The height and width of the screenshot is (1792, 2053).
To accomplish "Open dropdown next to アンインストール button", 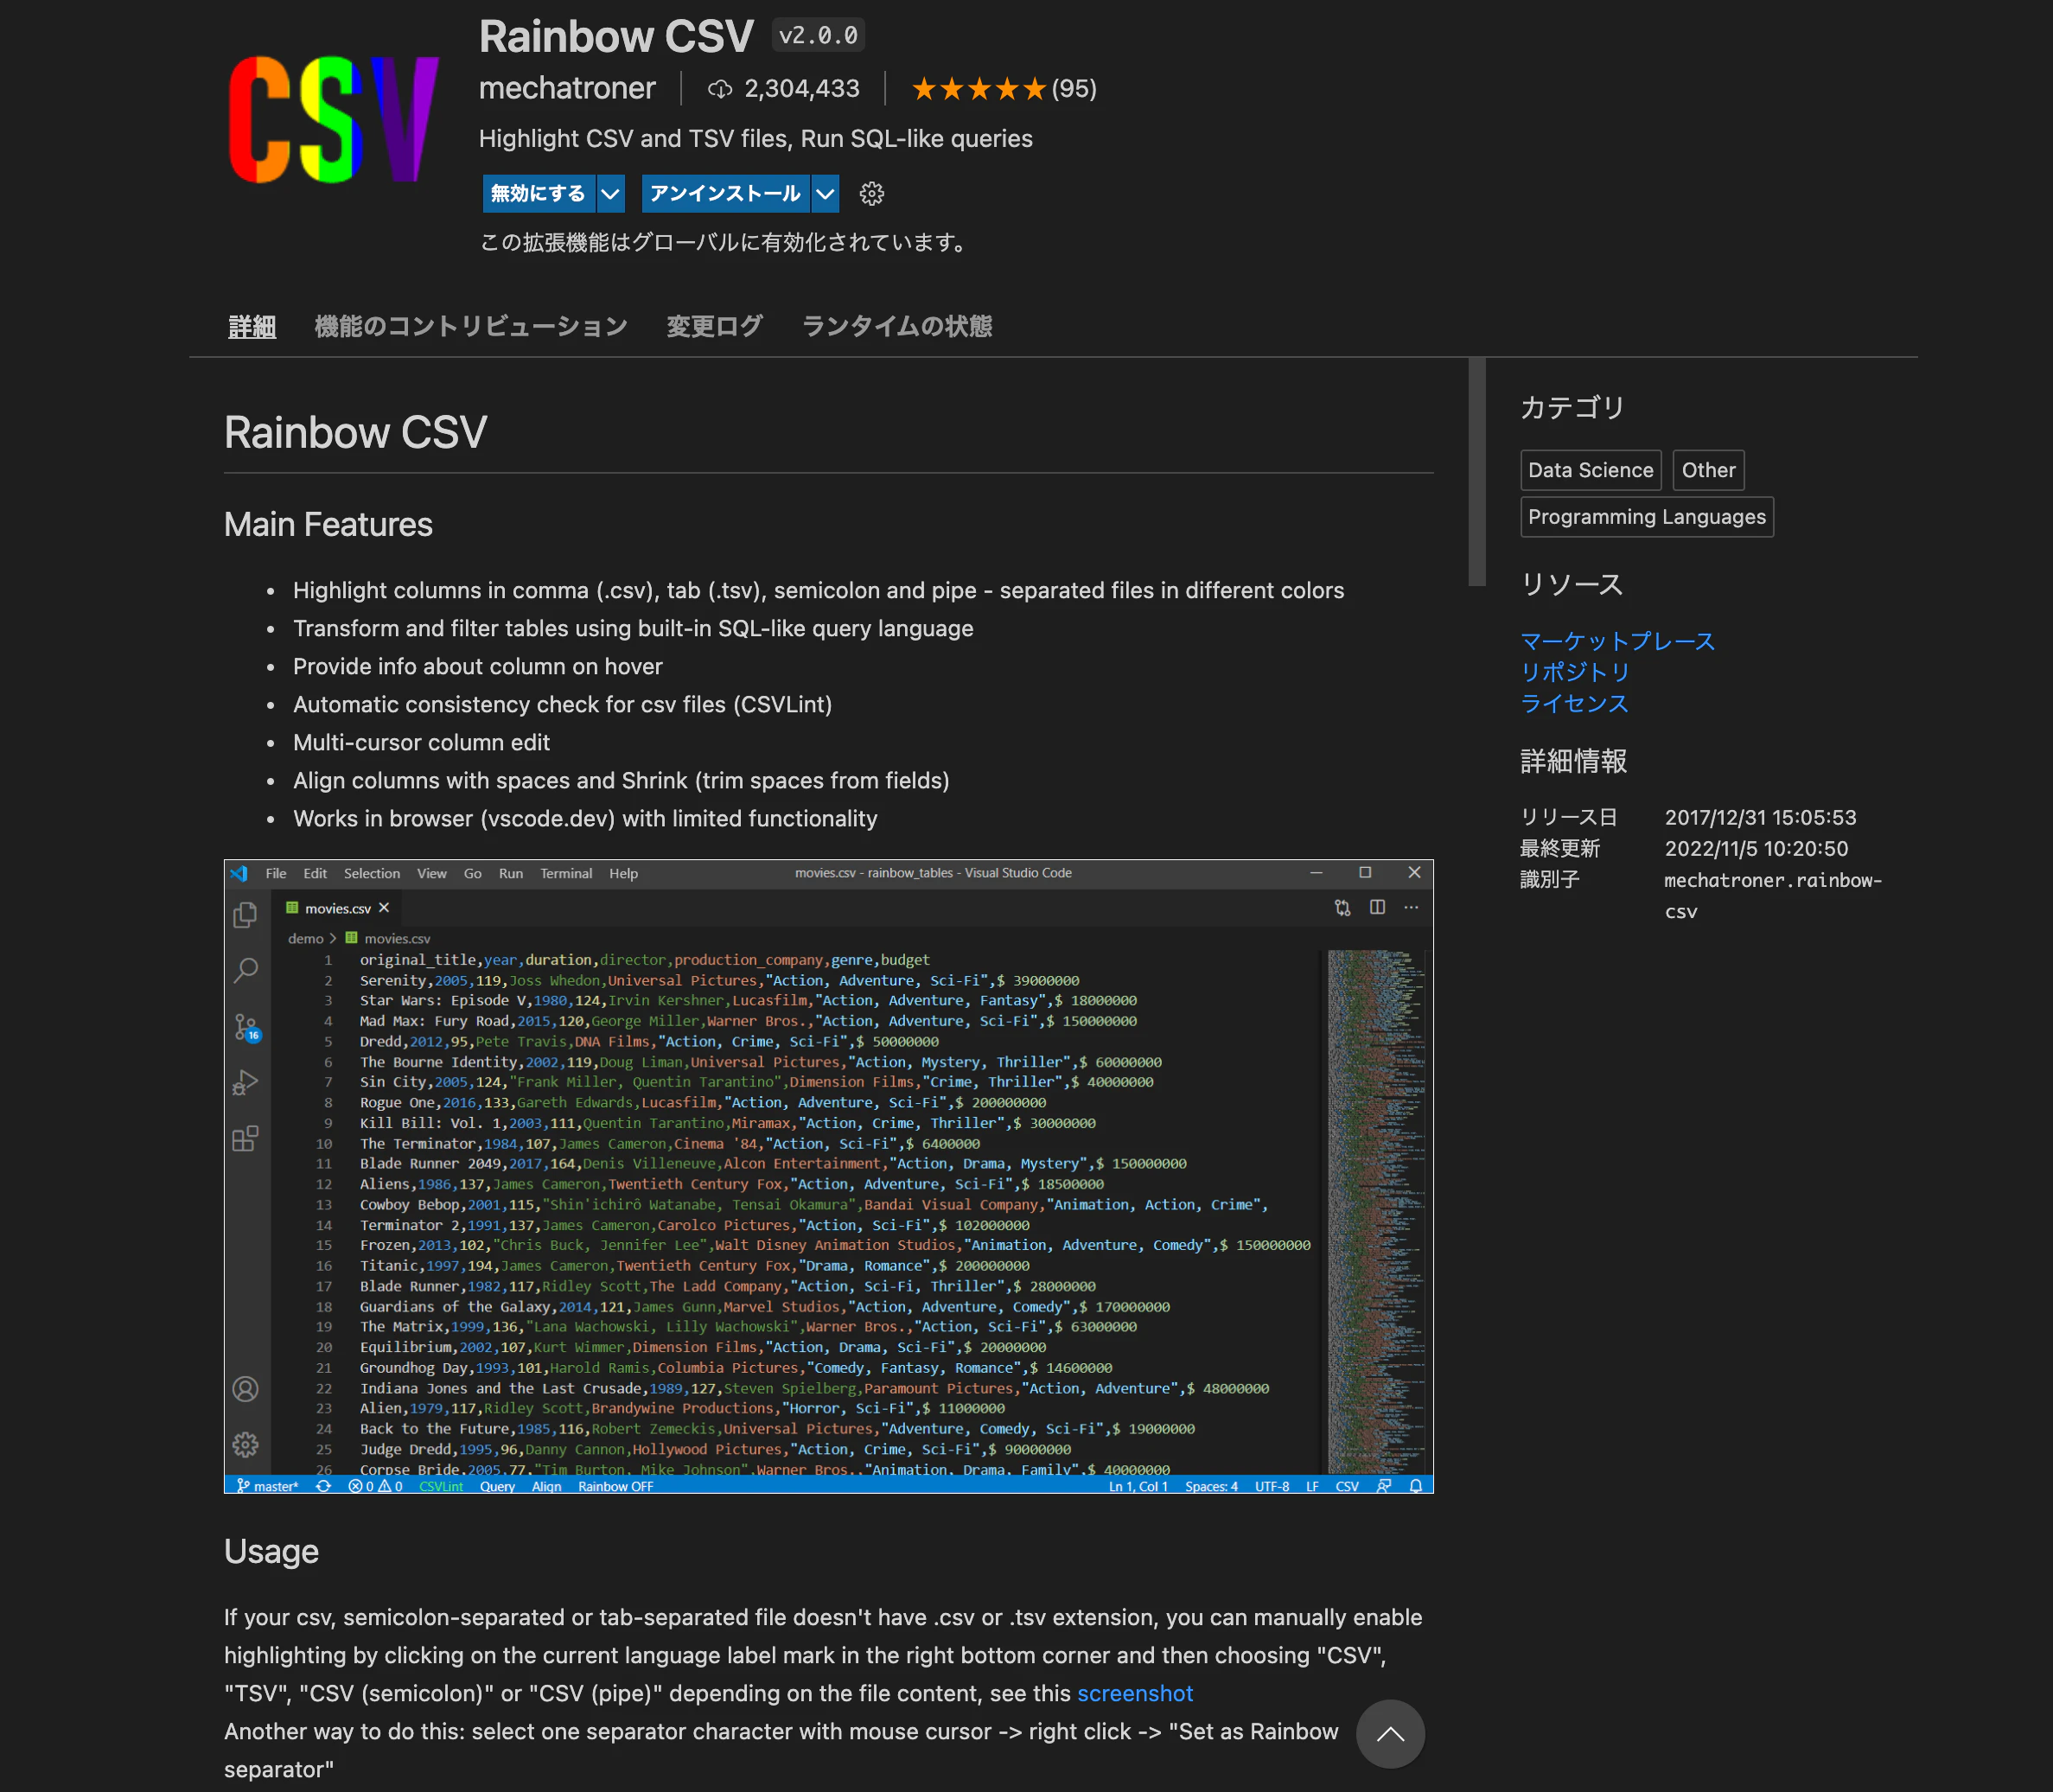I will [825, 194].
